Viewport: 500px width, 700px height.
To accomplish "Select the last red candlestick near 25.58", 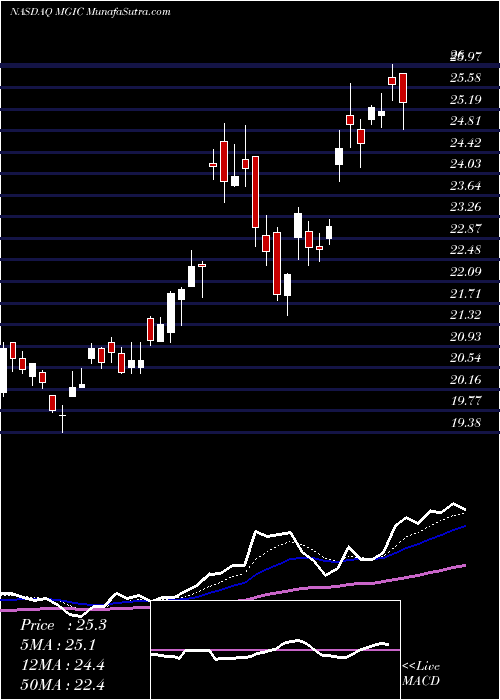I will pos(403,88).
